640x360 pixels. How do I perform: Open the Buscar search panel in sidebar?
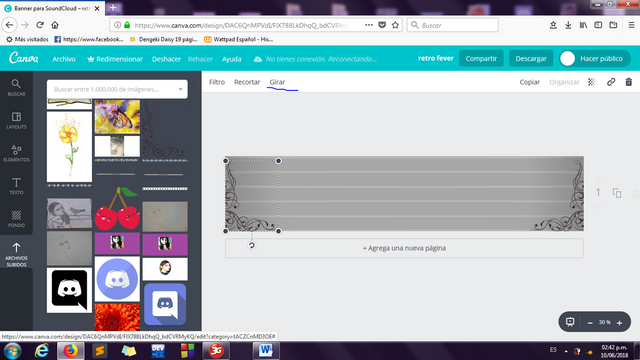coord(16,88)
